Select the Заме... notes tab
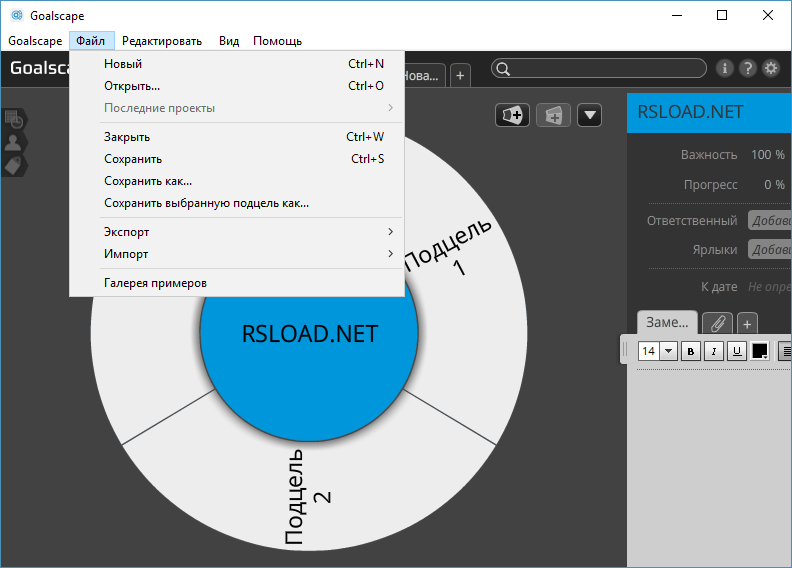The height and width of the screenshot is (568, 792). (667, 322)
